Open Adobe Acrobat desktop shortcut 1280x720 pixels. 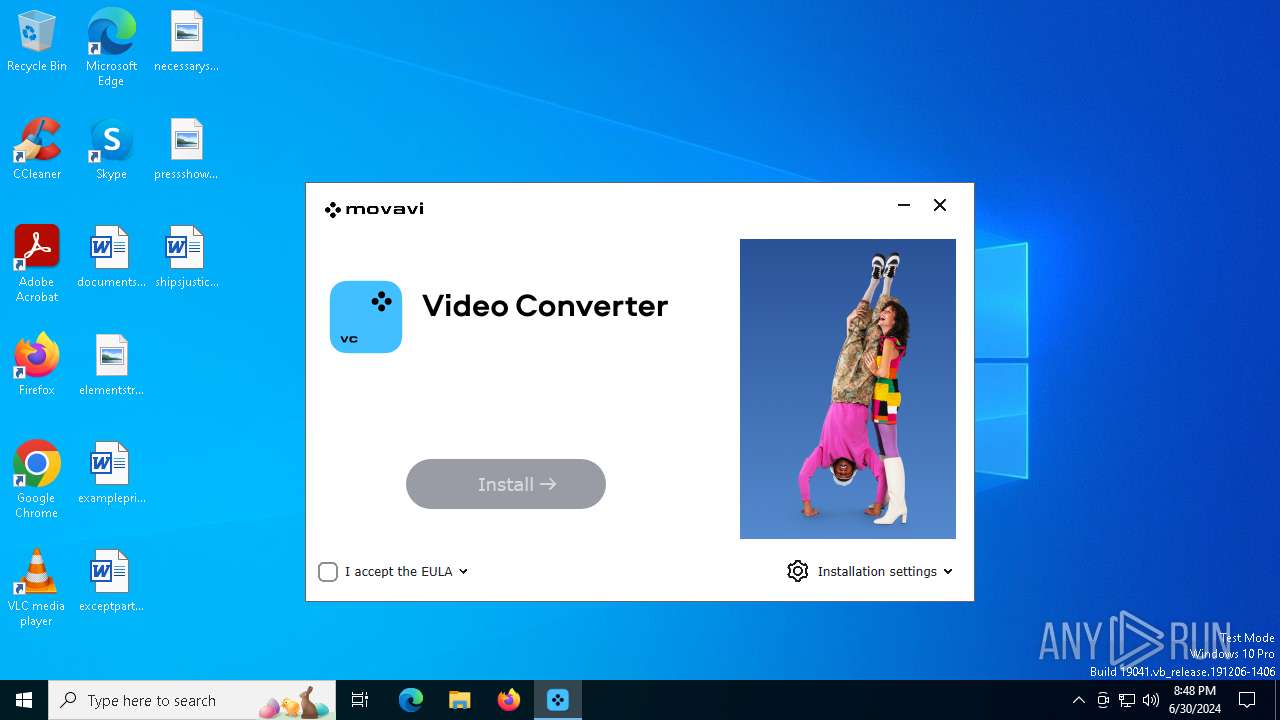[37, 264]
